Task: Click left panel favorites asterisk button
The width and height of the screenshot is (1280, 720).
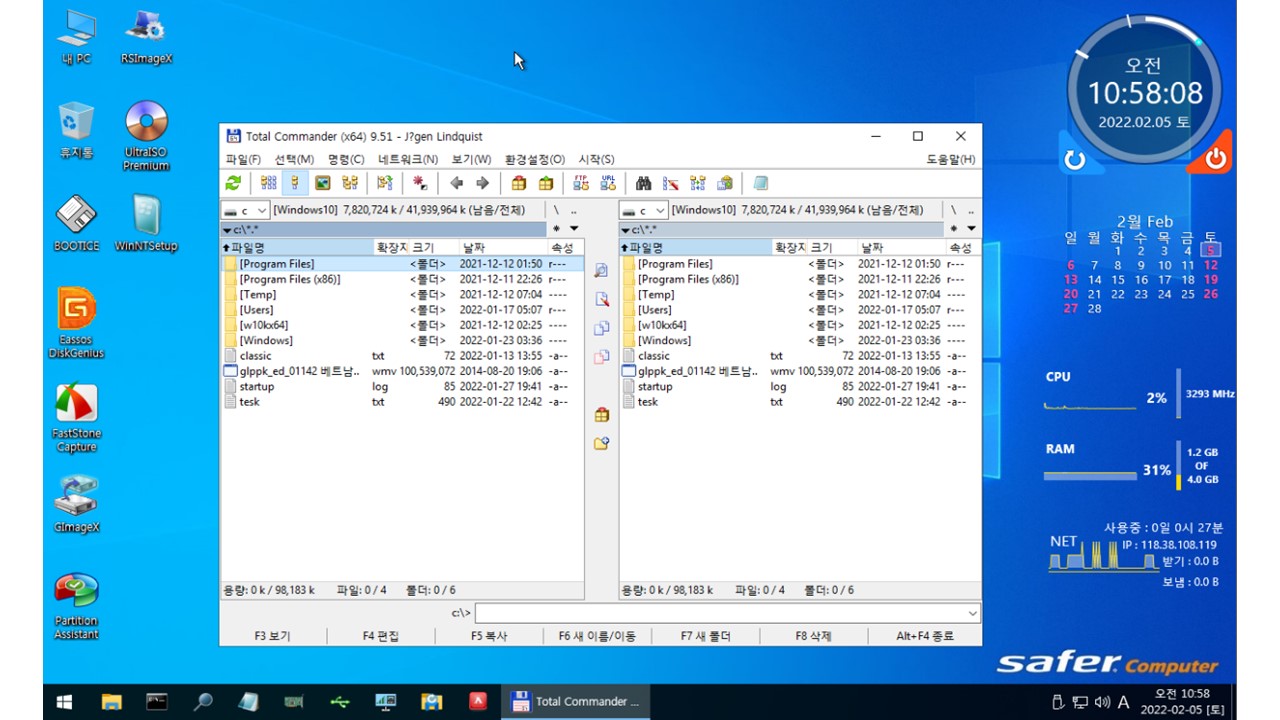Action: [557, 229]
